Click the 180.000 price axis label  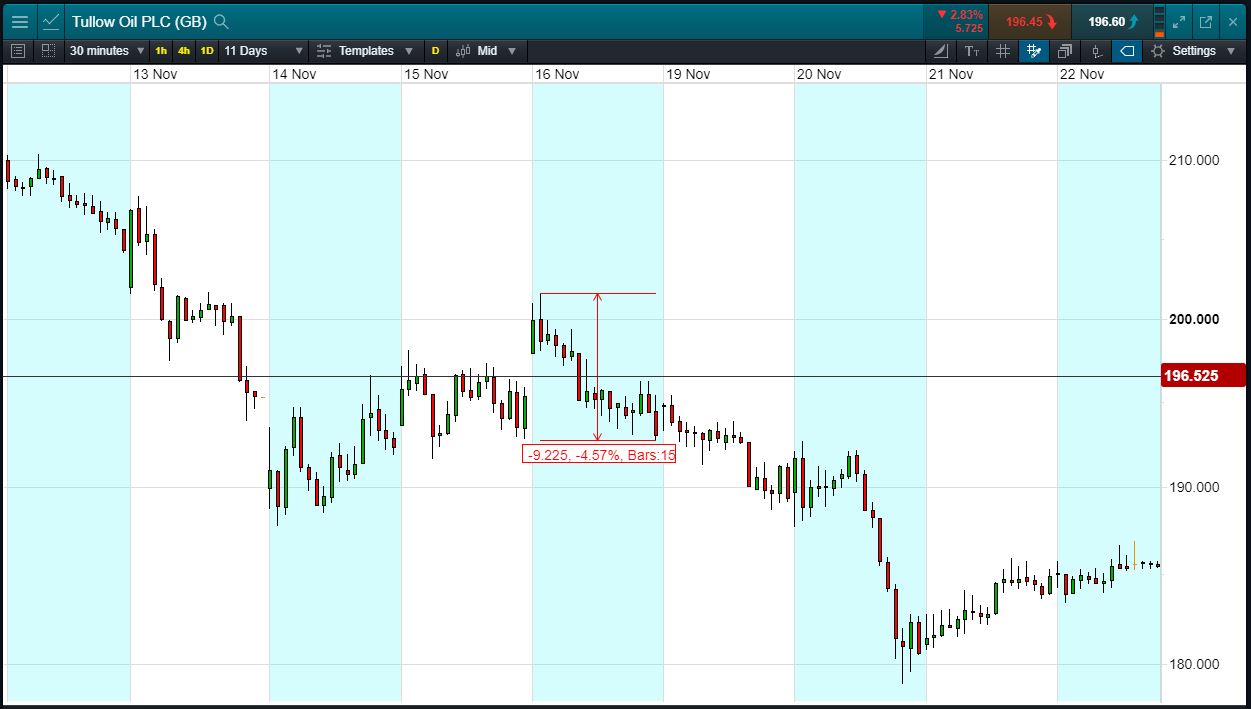coord(1194,664)
